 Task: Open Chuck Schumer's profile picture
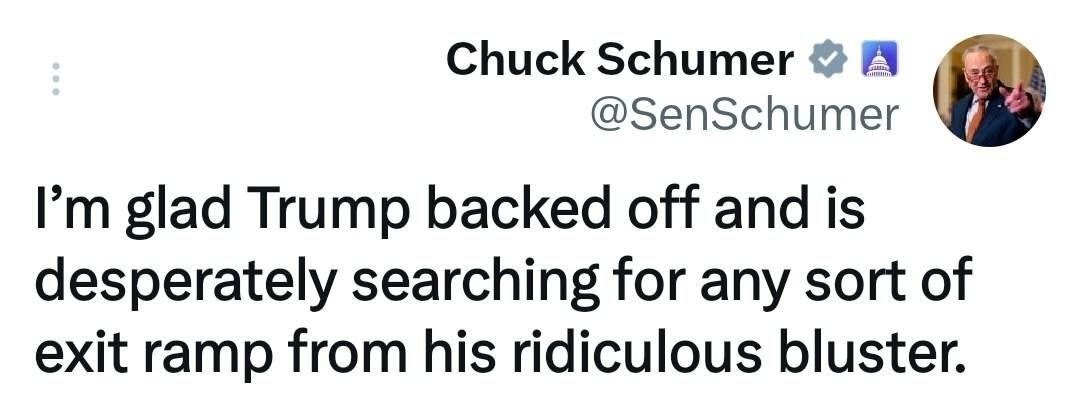tap(989, 90)
